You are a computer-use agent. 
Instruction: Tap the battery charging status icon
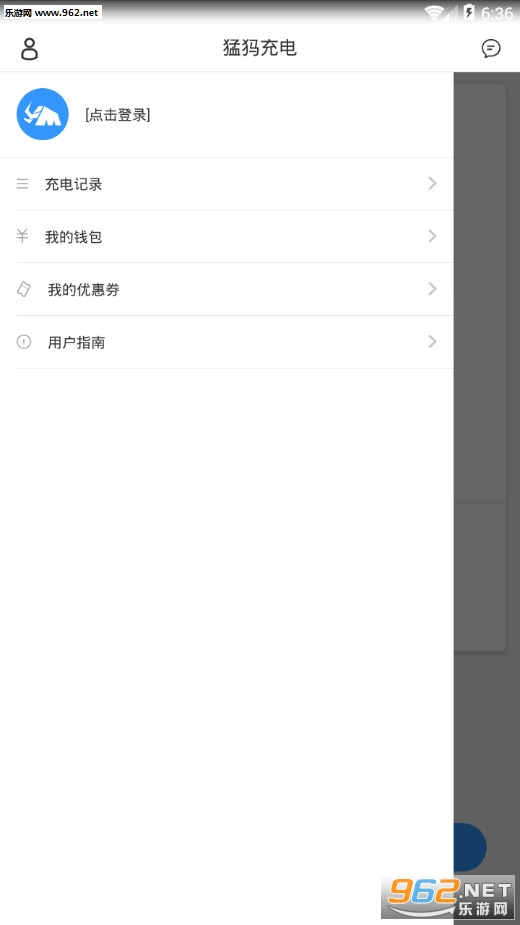tap(469, 12)
